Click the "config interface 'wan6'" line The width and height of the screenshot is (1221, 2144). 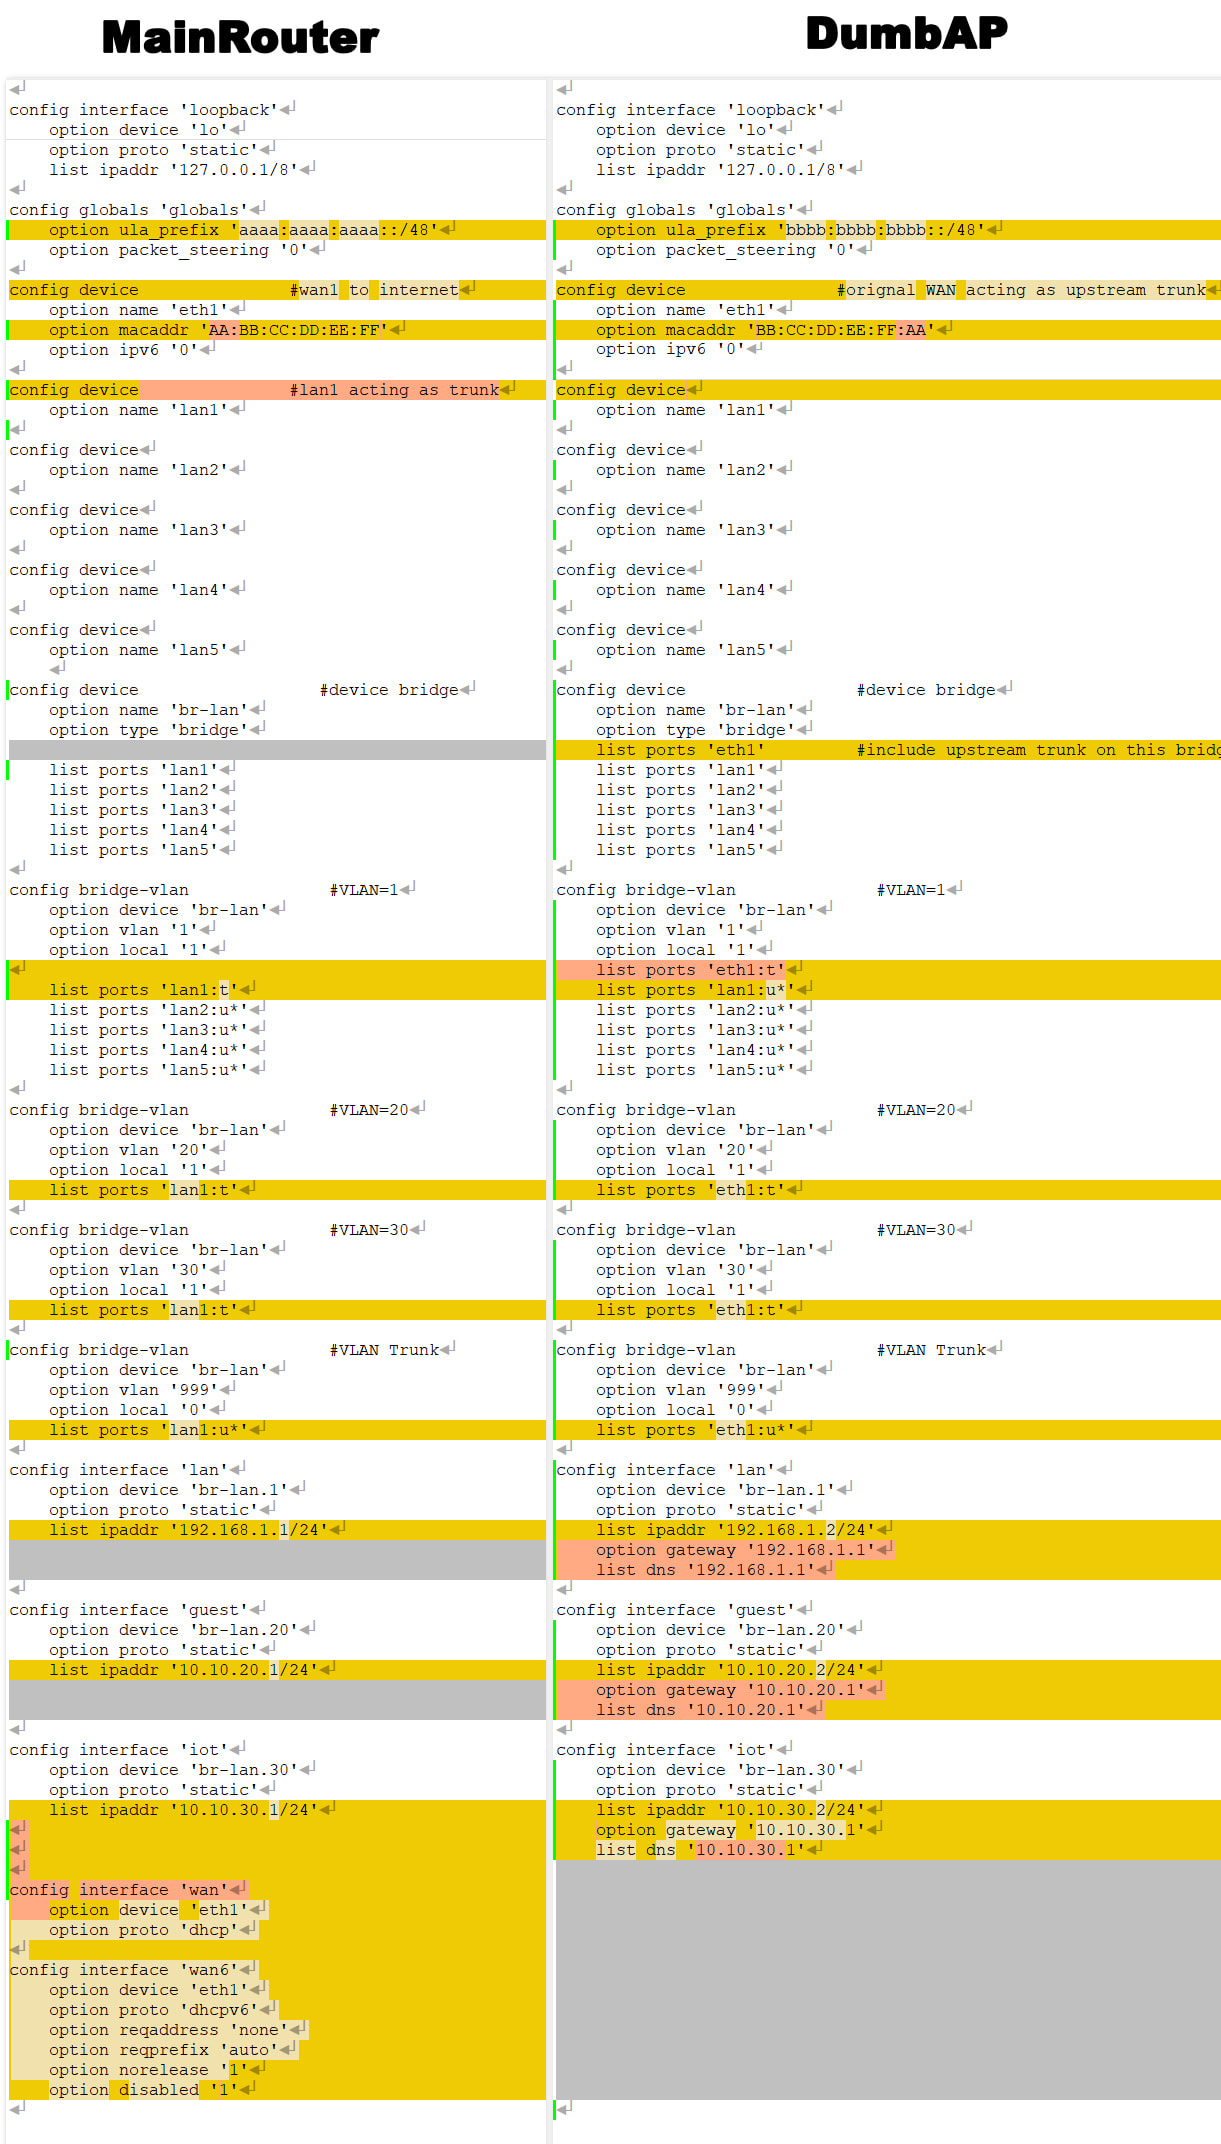[x=123, y=1970]
